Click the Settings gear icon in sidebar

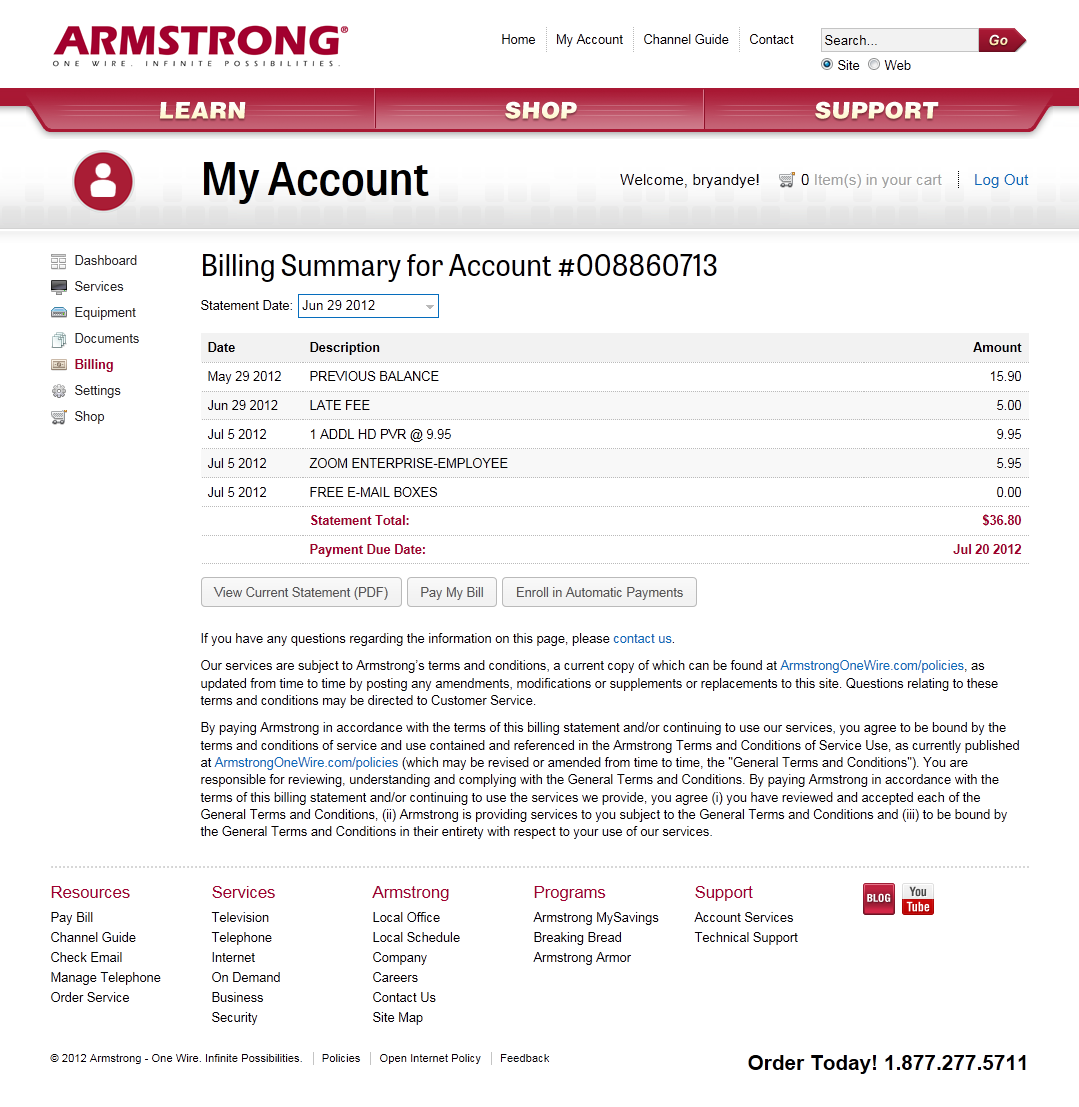coord(59,391)
